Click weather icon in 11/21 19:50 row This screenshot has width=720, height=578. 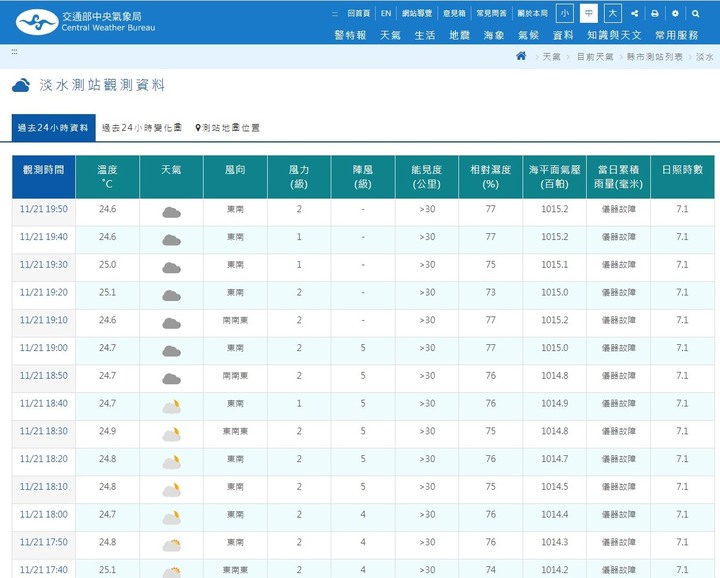pyautogui.click(x=171, y=212)
